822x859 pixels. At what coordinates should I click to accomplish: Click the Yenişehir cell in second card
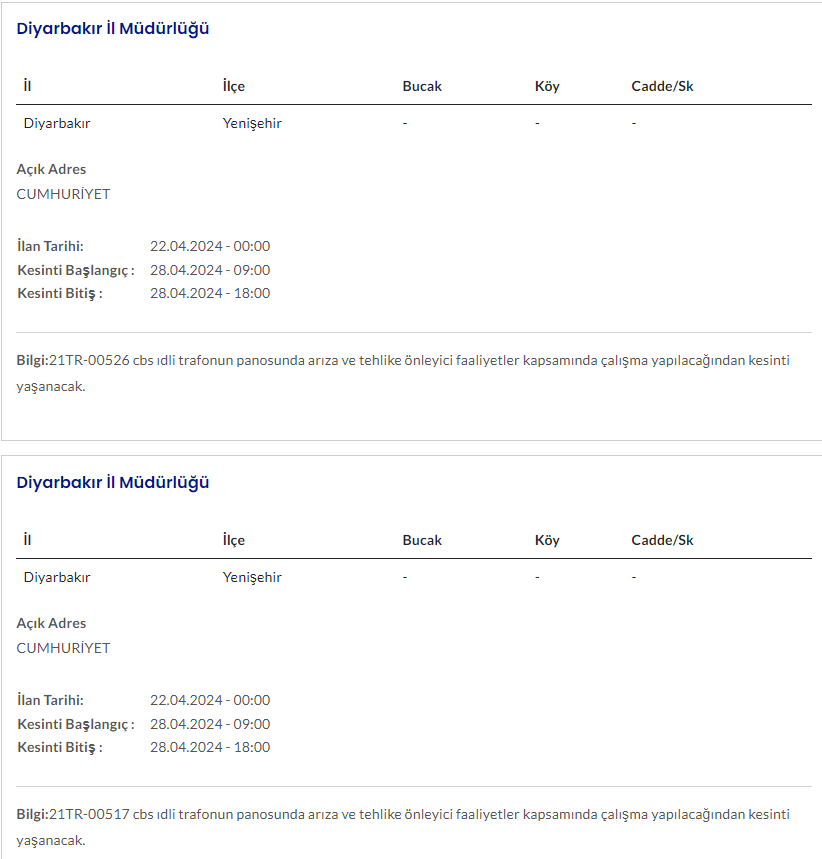252,578
